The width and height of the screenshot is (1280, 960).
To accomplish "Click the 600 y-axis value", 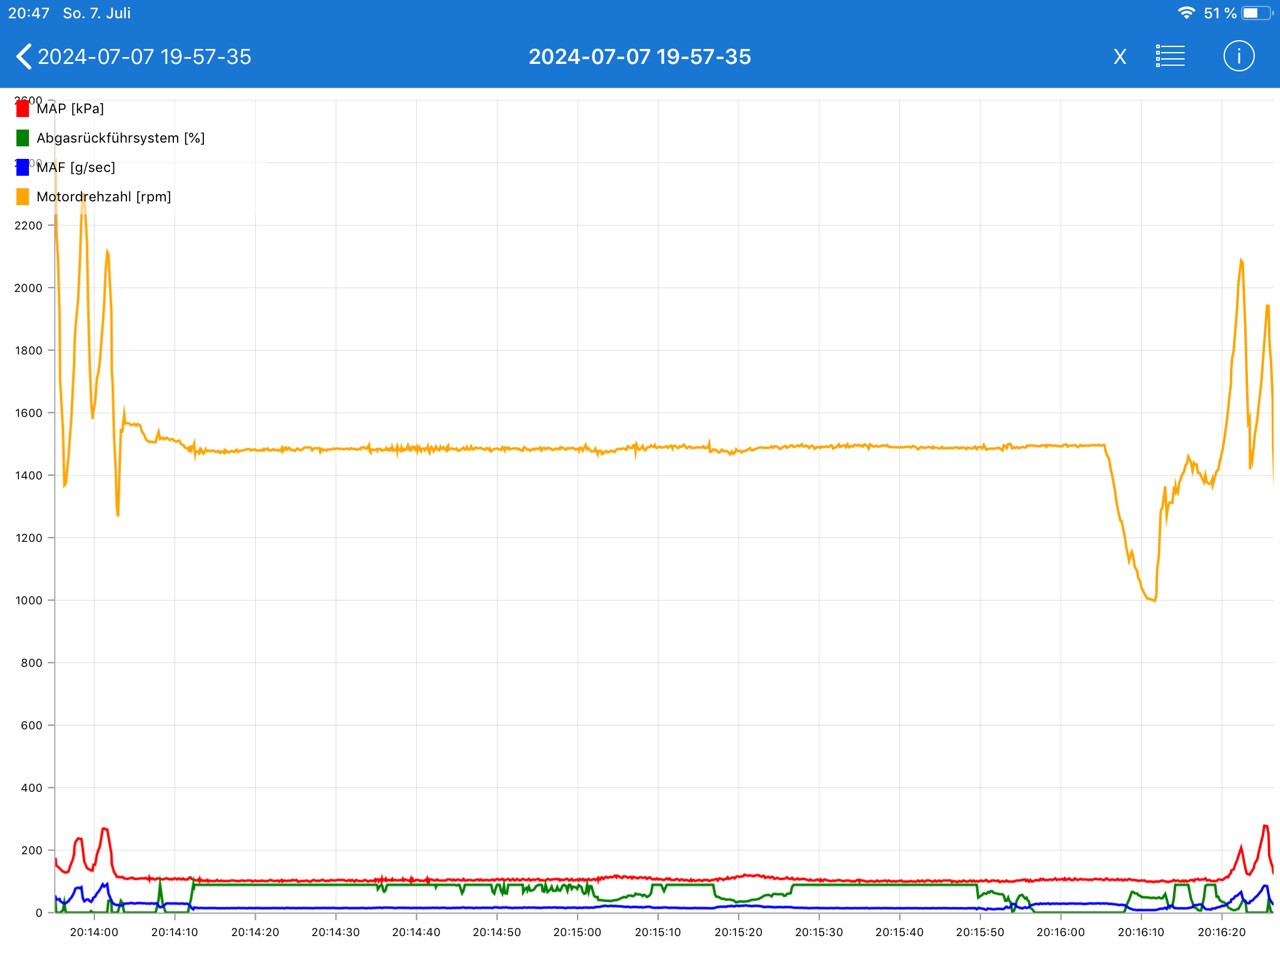I will [x=32, y=726].
